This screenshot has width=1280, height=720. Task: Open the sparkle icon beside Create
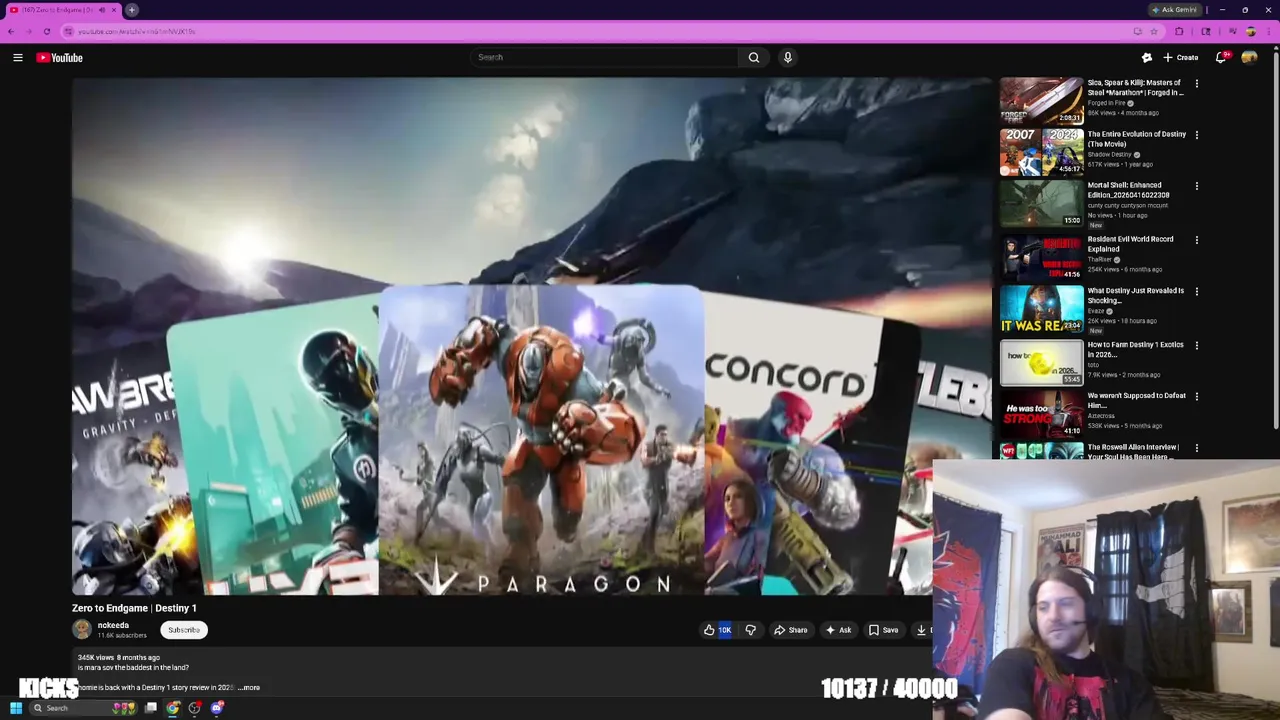tap(1147, 57)
